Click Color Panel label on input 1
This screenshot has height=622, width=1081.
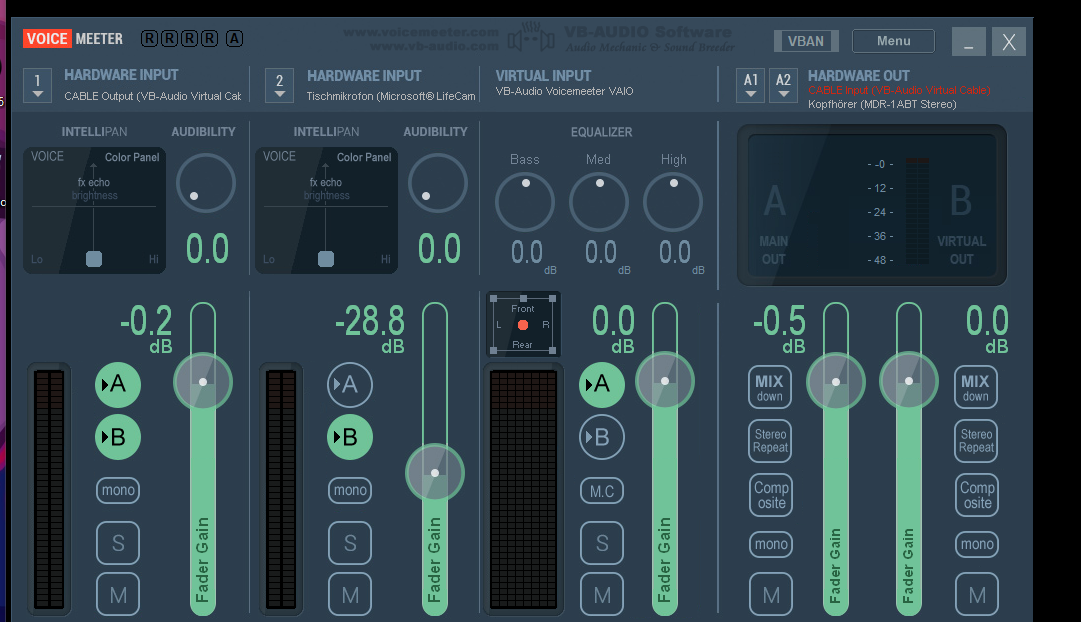click(132, 157)
